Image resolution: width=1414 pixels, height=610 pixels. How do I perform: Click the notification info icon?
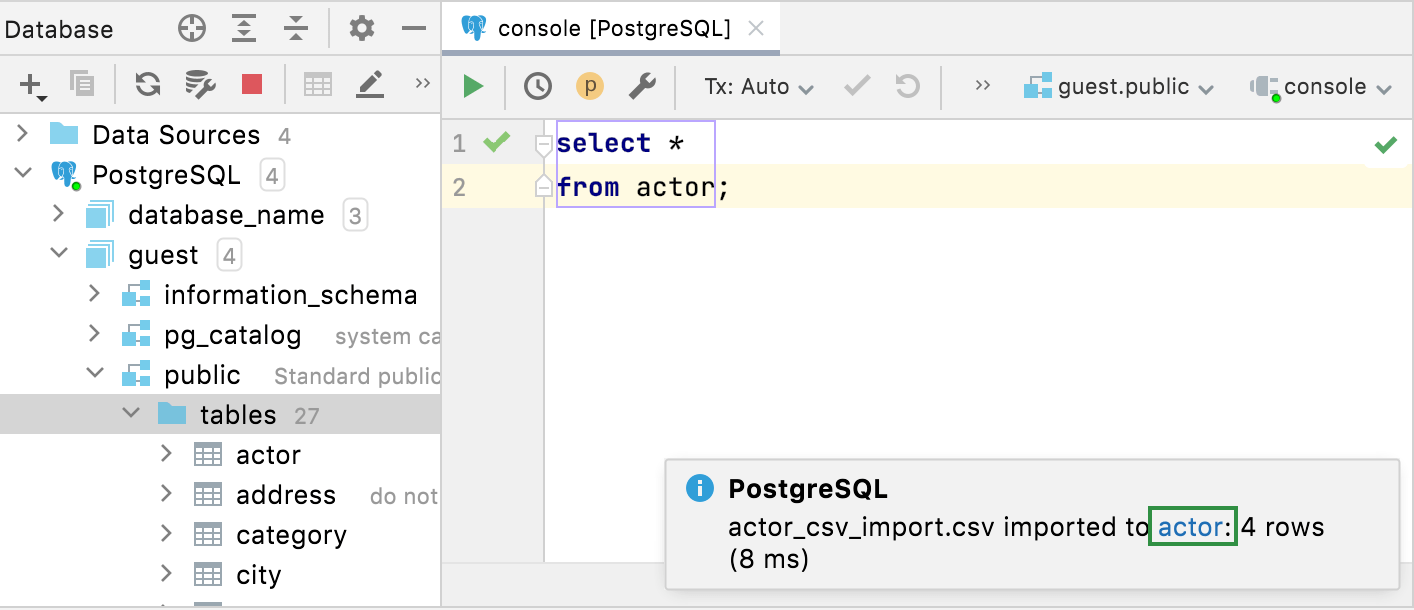700,489
